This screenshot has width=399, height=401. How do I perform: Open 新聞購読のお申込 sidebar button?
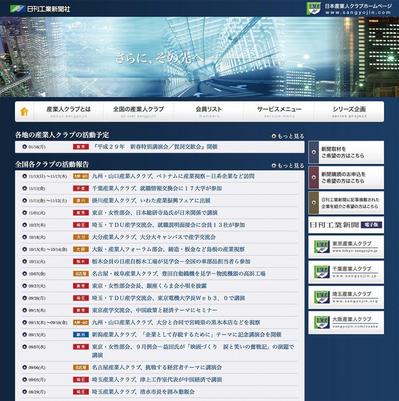pos(346,178)
